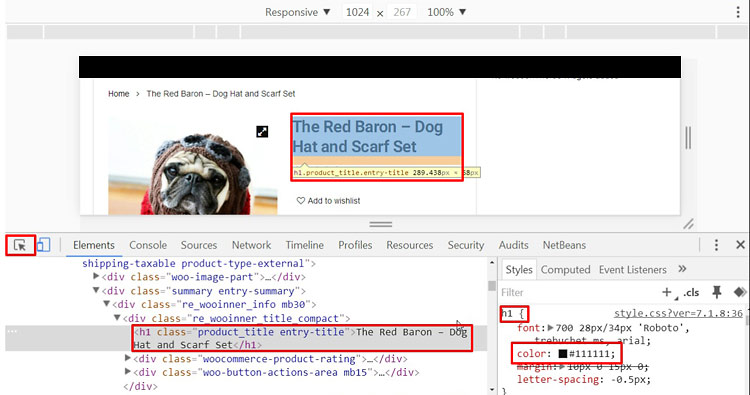Screen dimensions: 750x395
Task: Expand the woocommerce-product-rating div
Action: pos(128,358)
